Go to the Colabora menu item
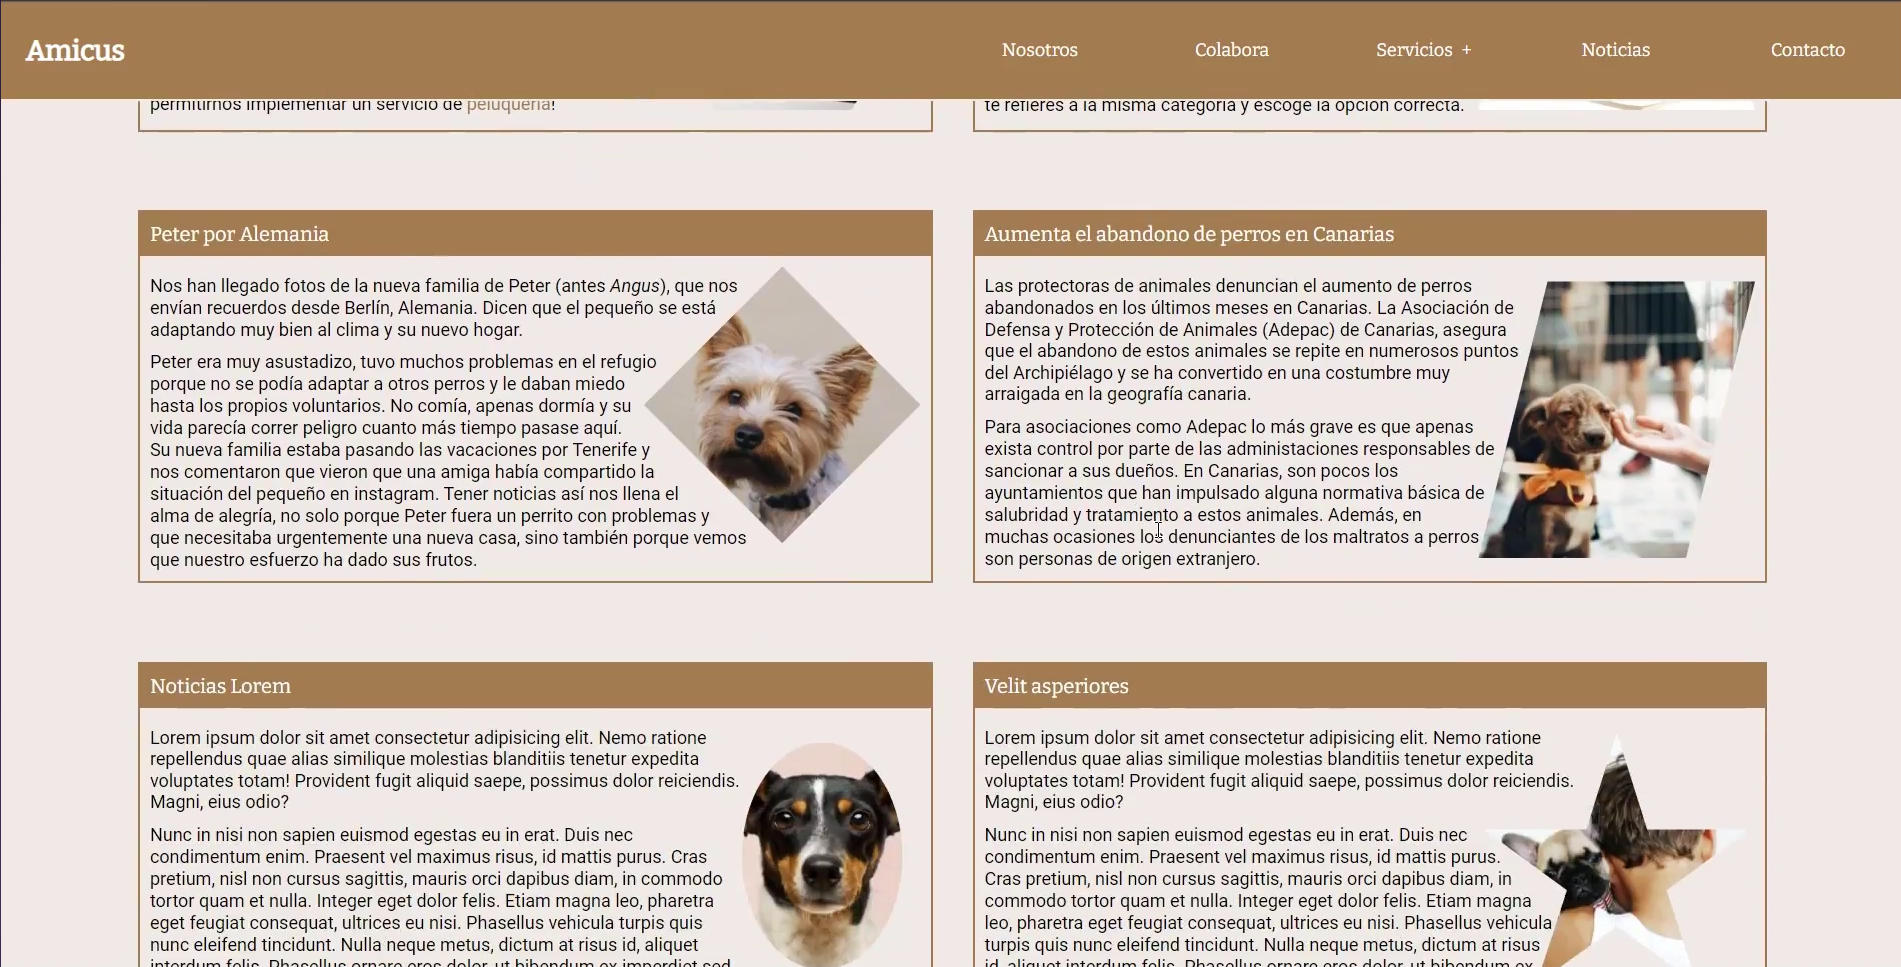The image size is (1901, 967). pyautogui.click(x=1231, y=50)
